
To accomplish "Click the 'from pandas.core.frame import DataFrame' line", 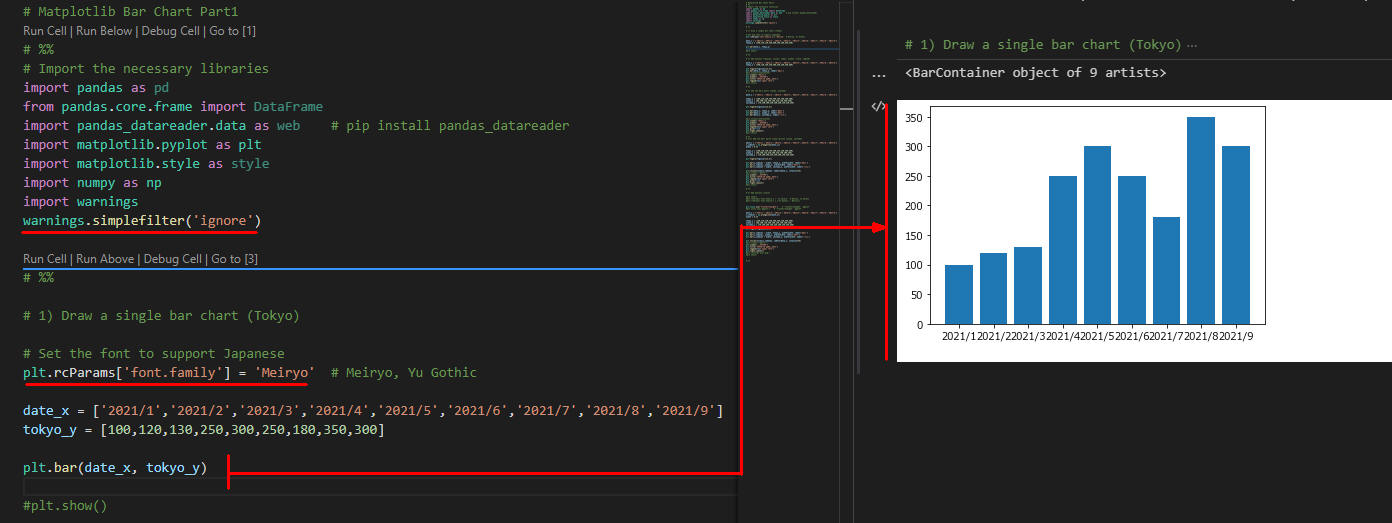I will tap(173, 106).
